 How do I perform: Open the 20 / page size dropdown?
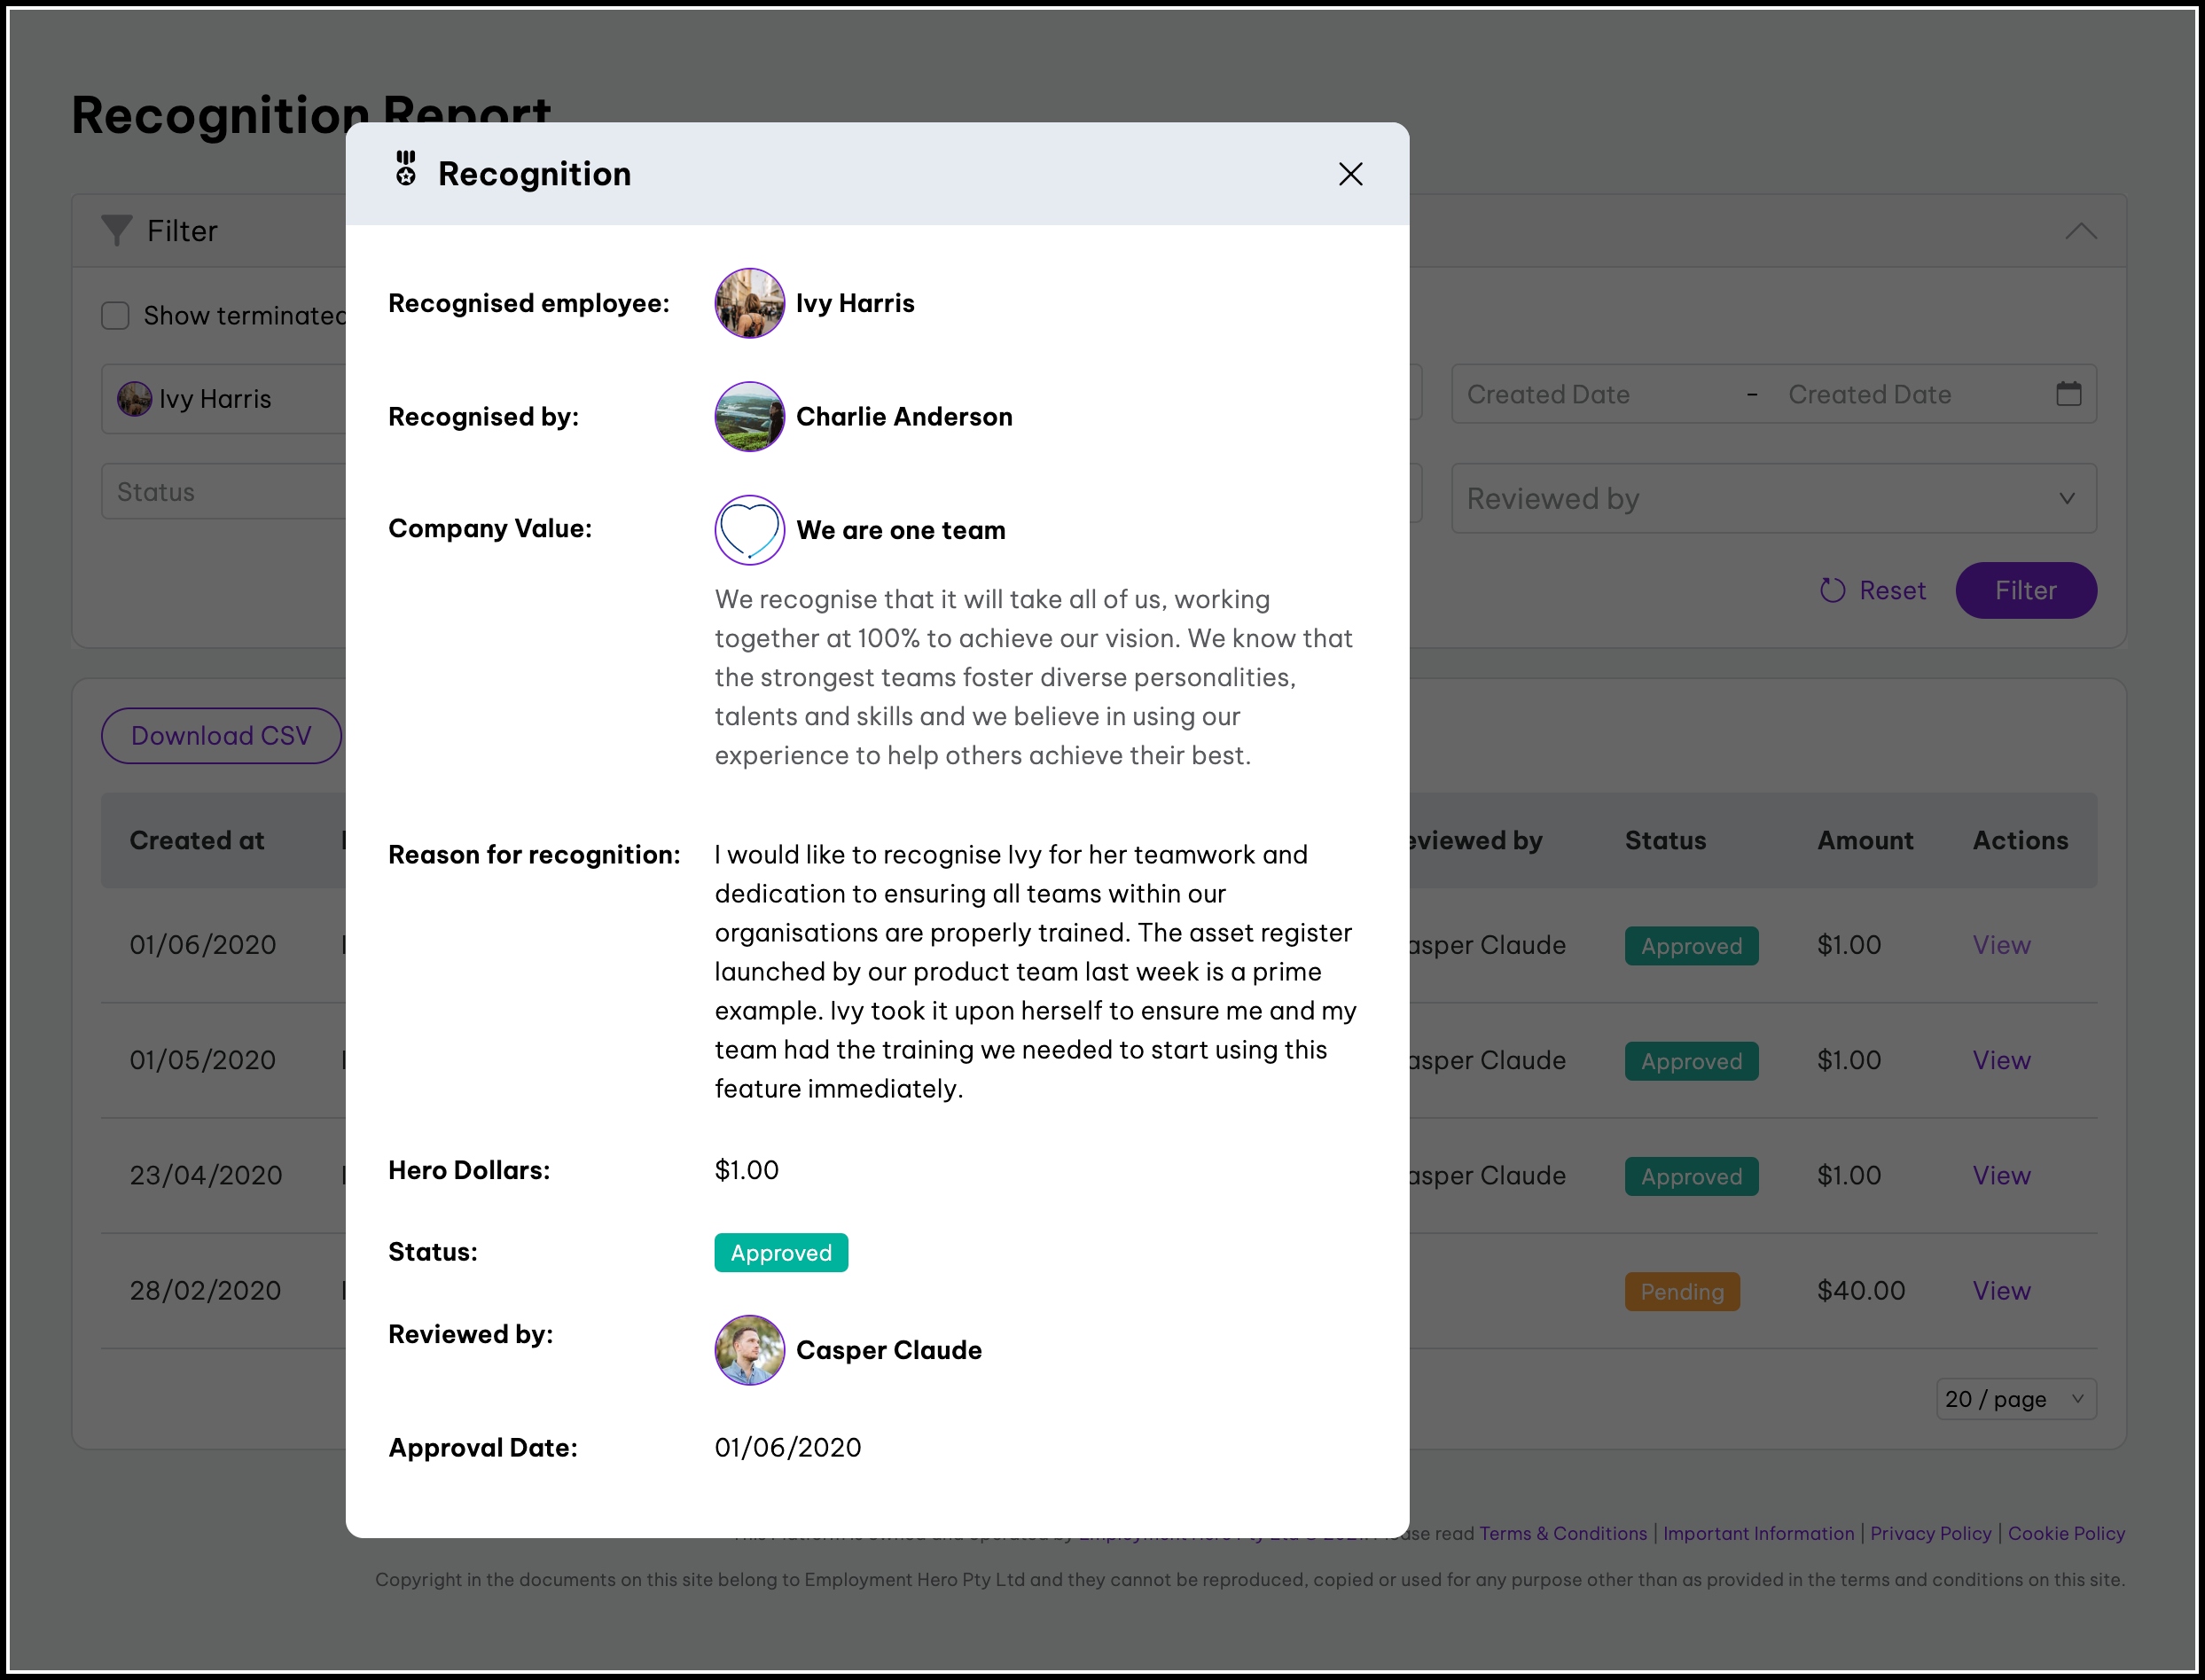coord(2015,1399)
